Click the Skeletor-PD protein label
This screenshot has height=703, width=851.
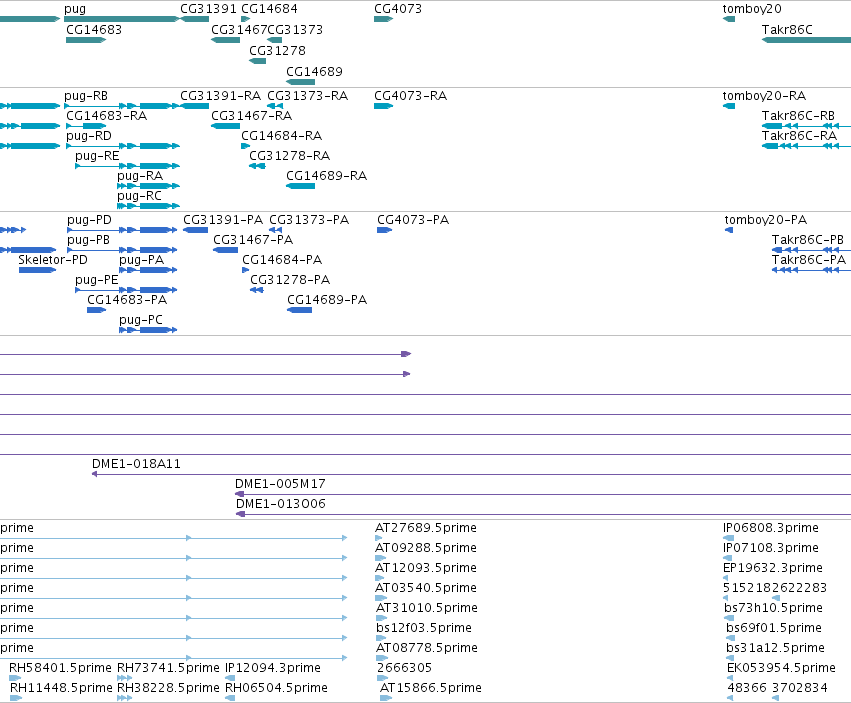pos(53,260)
